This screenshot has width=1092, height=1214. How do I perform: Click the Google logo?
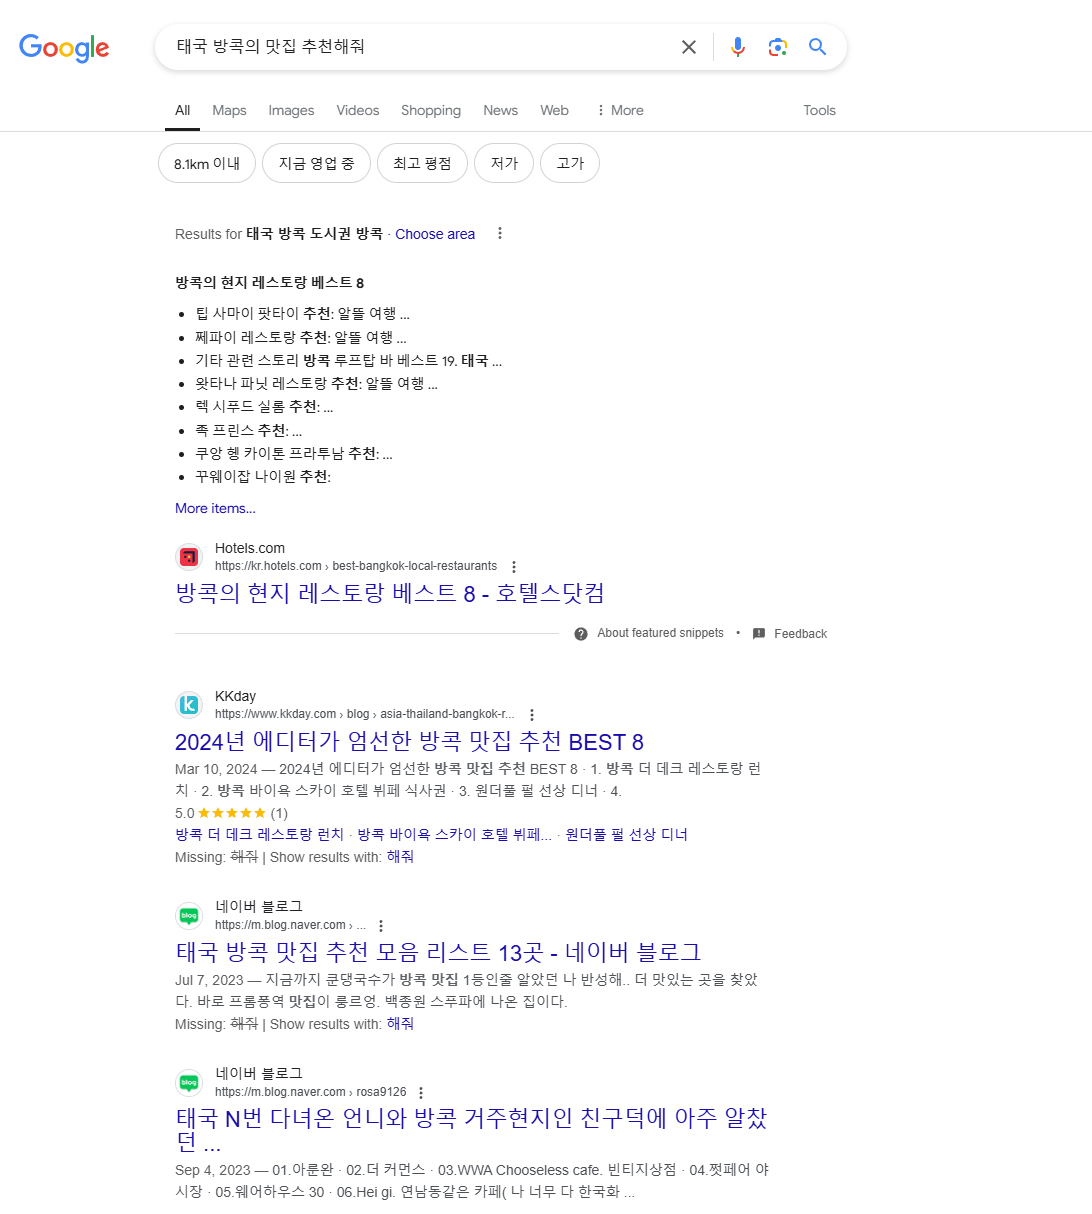tap(64, 47)
